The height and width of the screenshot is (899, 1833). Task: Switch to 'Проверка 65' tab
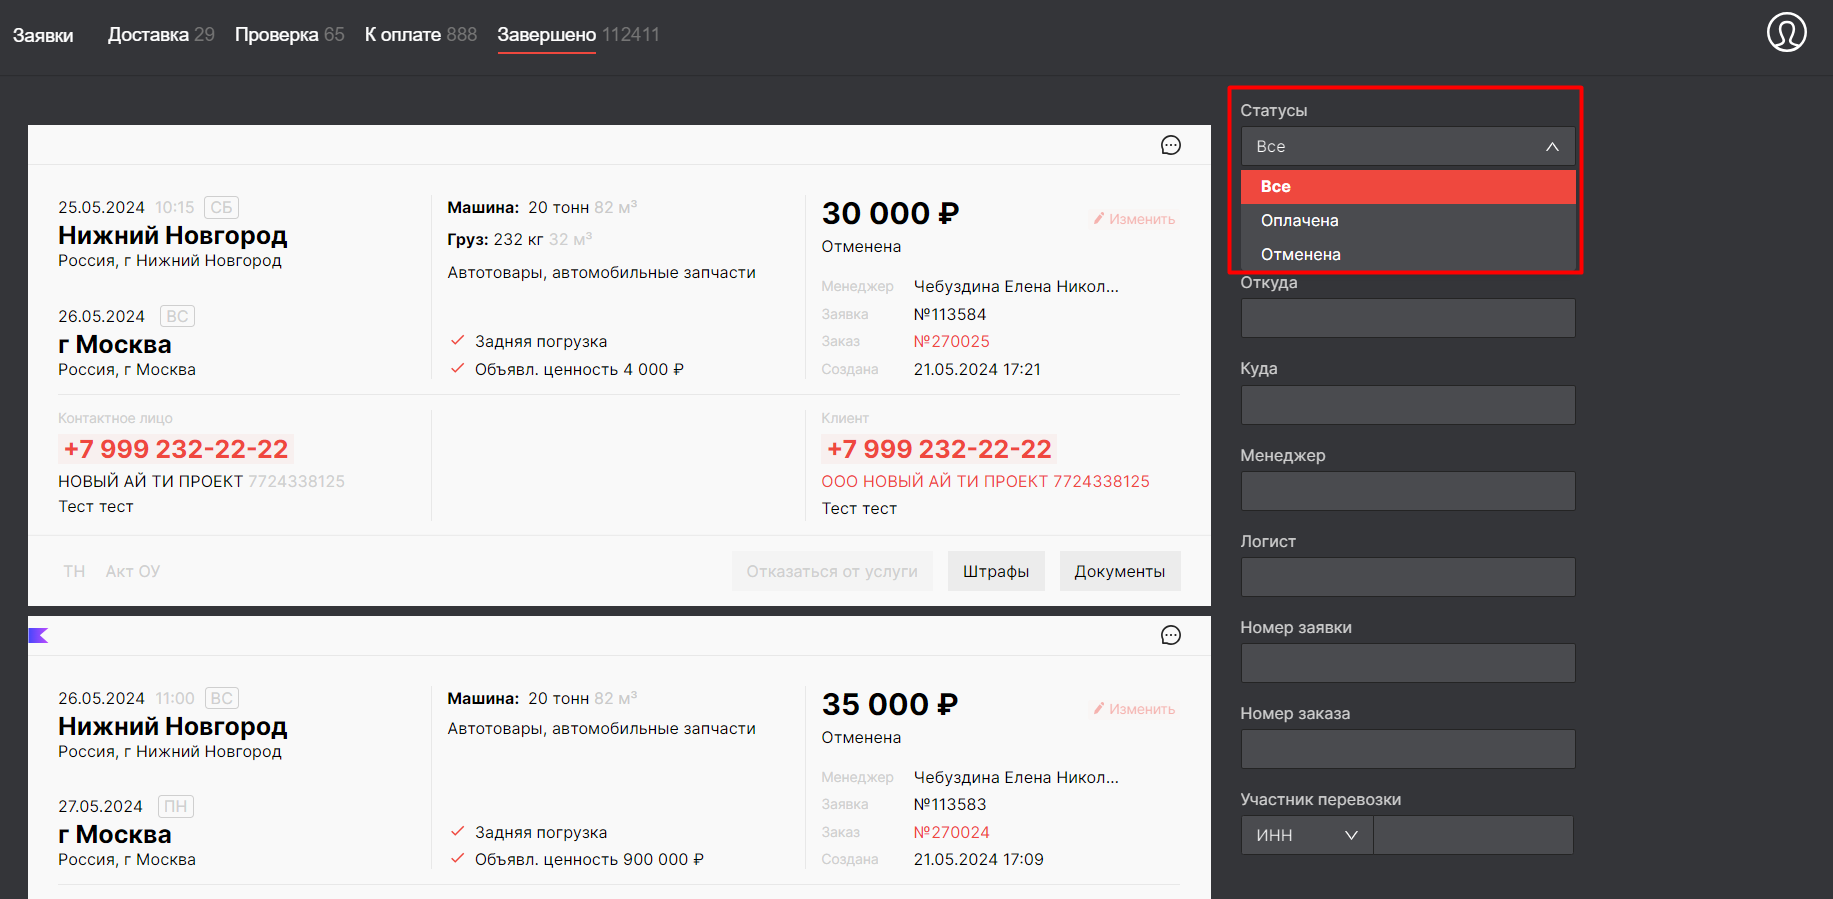tap(289, 35)
